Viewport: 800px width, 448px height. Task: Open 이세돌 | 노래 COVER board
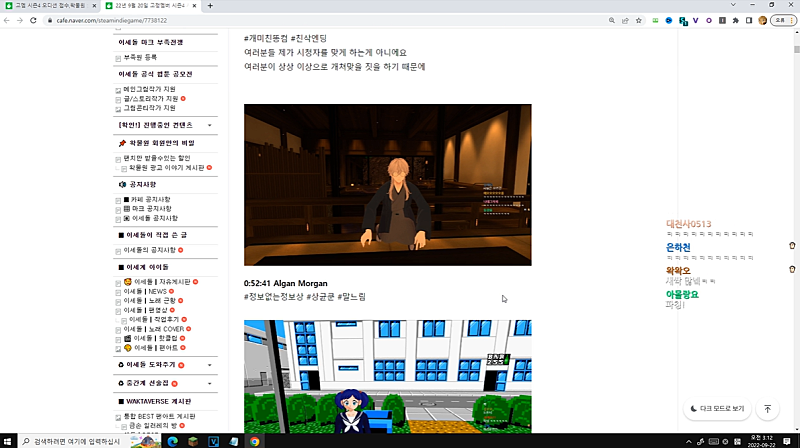pyautogui.click(x=154, y=329)
